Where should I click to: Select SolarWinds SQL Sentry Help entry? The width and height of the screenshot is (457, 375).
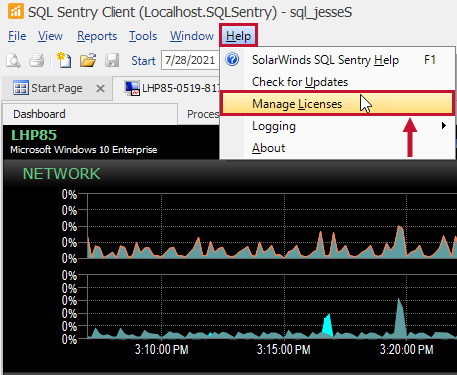pyautogui.click(x=337, y=60)
